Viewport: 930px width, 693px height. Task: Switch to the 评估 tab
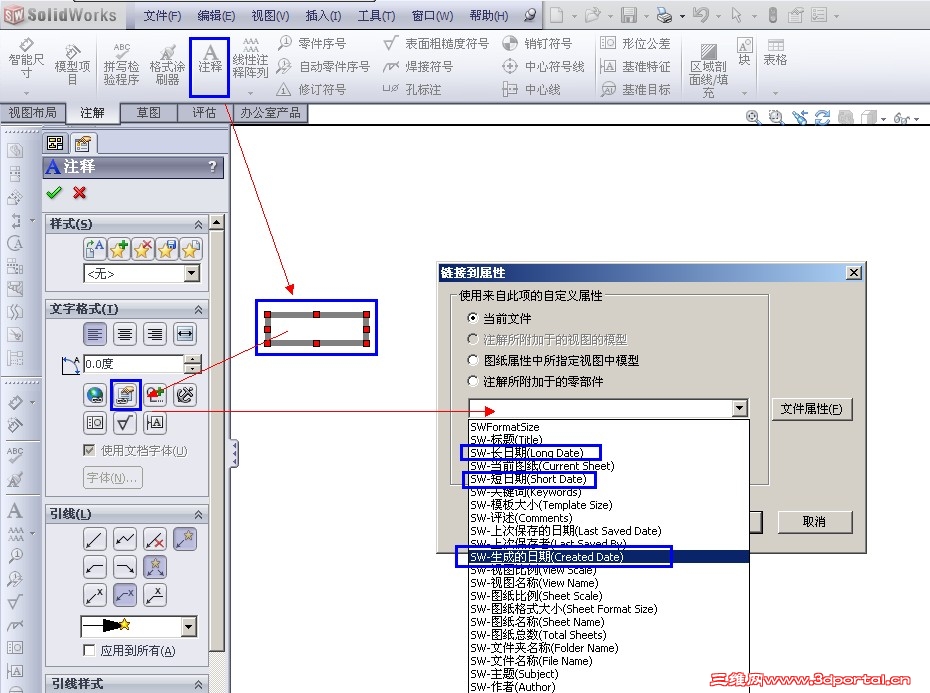click(204, 112)
